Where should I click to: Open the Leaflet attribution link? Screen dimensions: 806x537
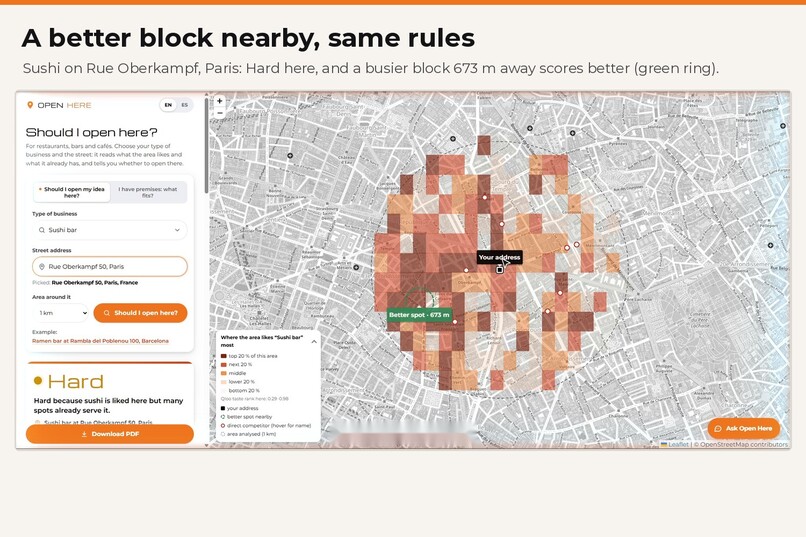674,445
